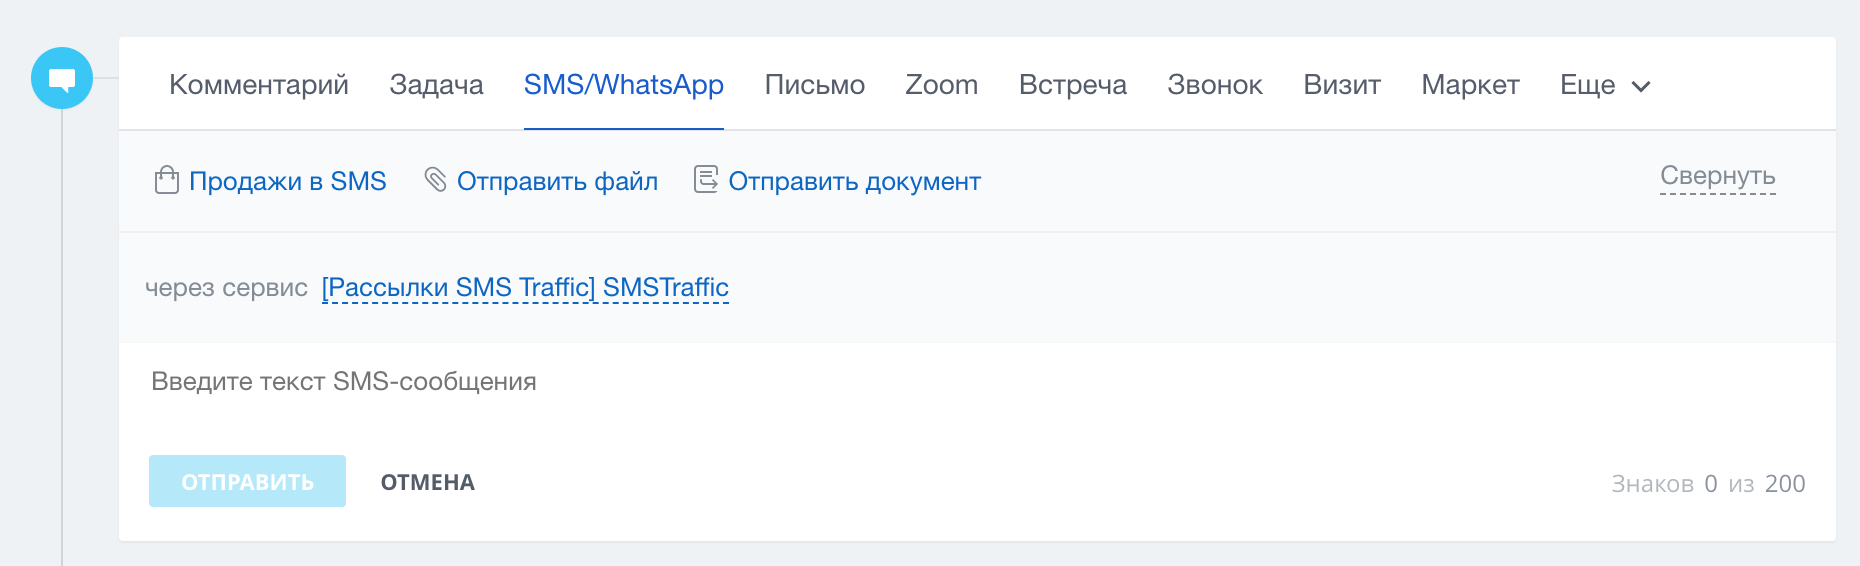Expand the Еще dropdown chevron
The width and height of the screenshot is (1860, 566).
point(1641,86)
